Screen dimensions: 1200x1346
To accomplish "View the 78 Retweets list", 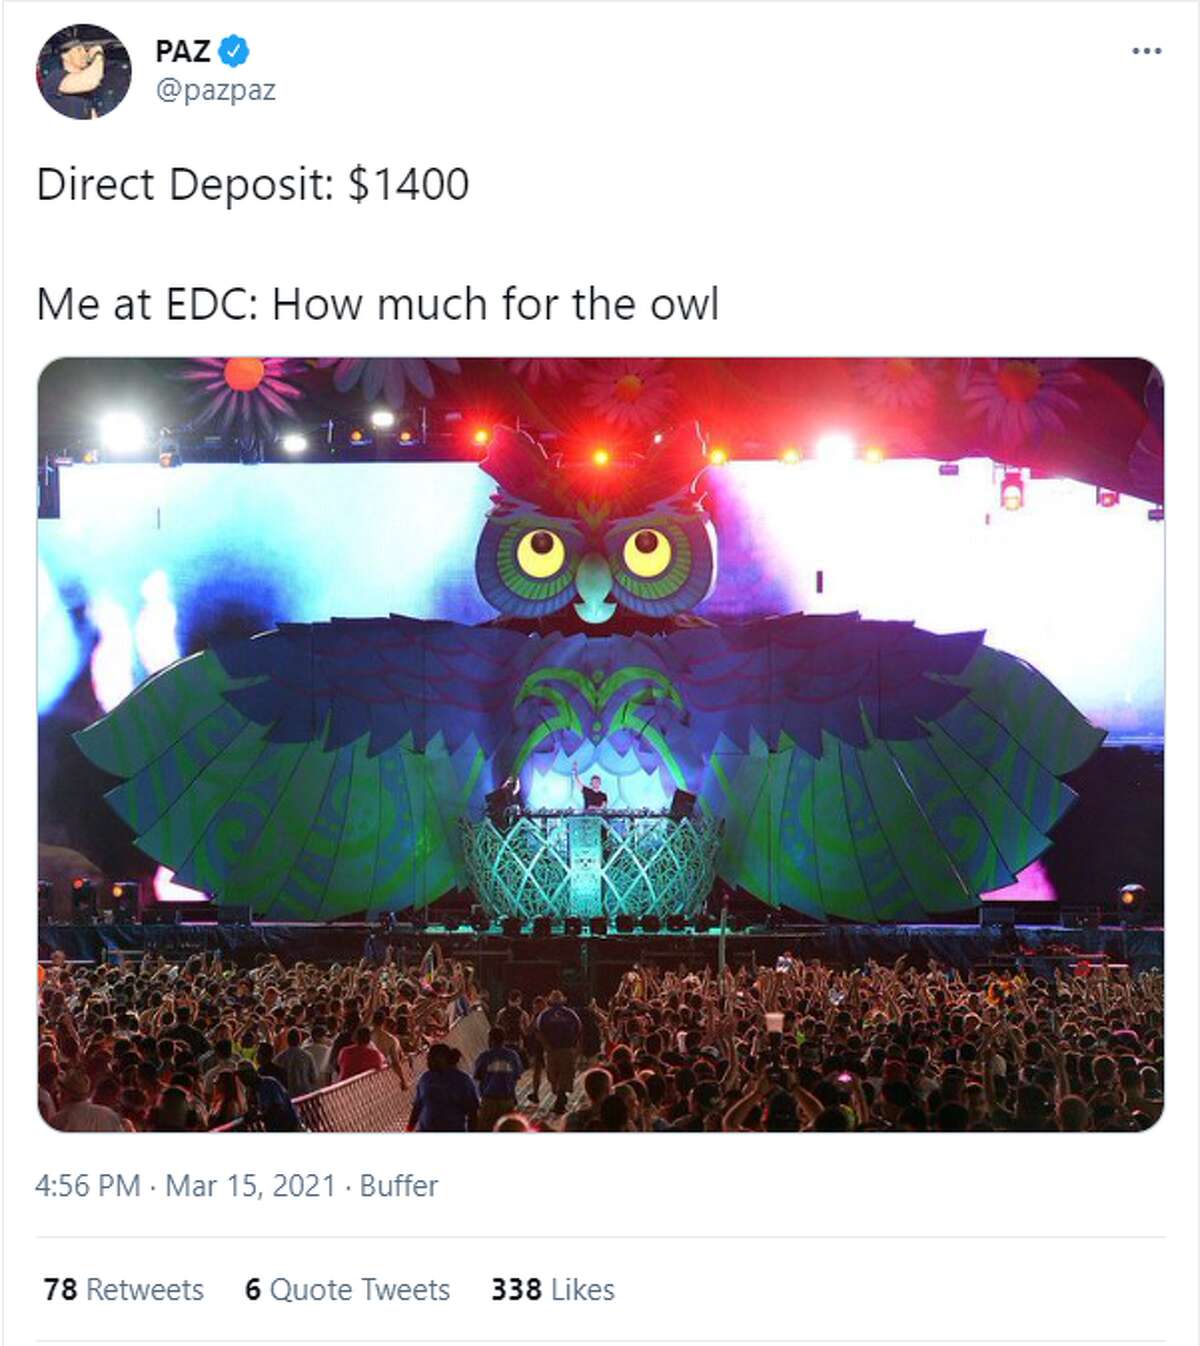I will point(124,1289).
